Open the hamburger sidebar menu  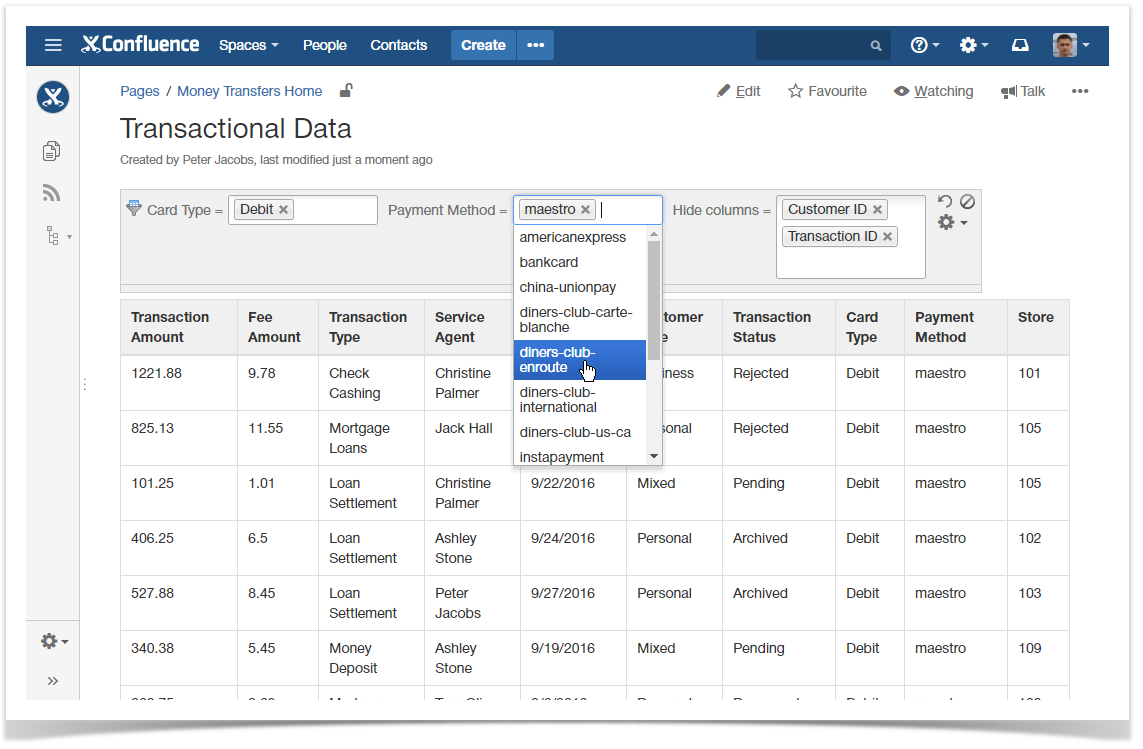point(53,45)
